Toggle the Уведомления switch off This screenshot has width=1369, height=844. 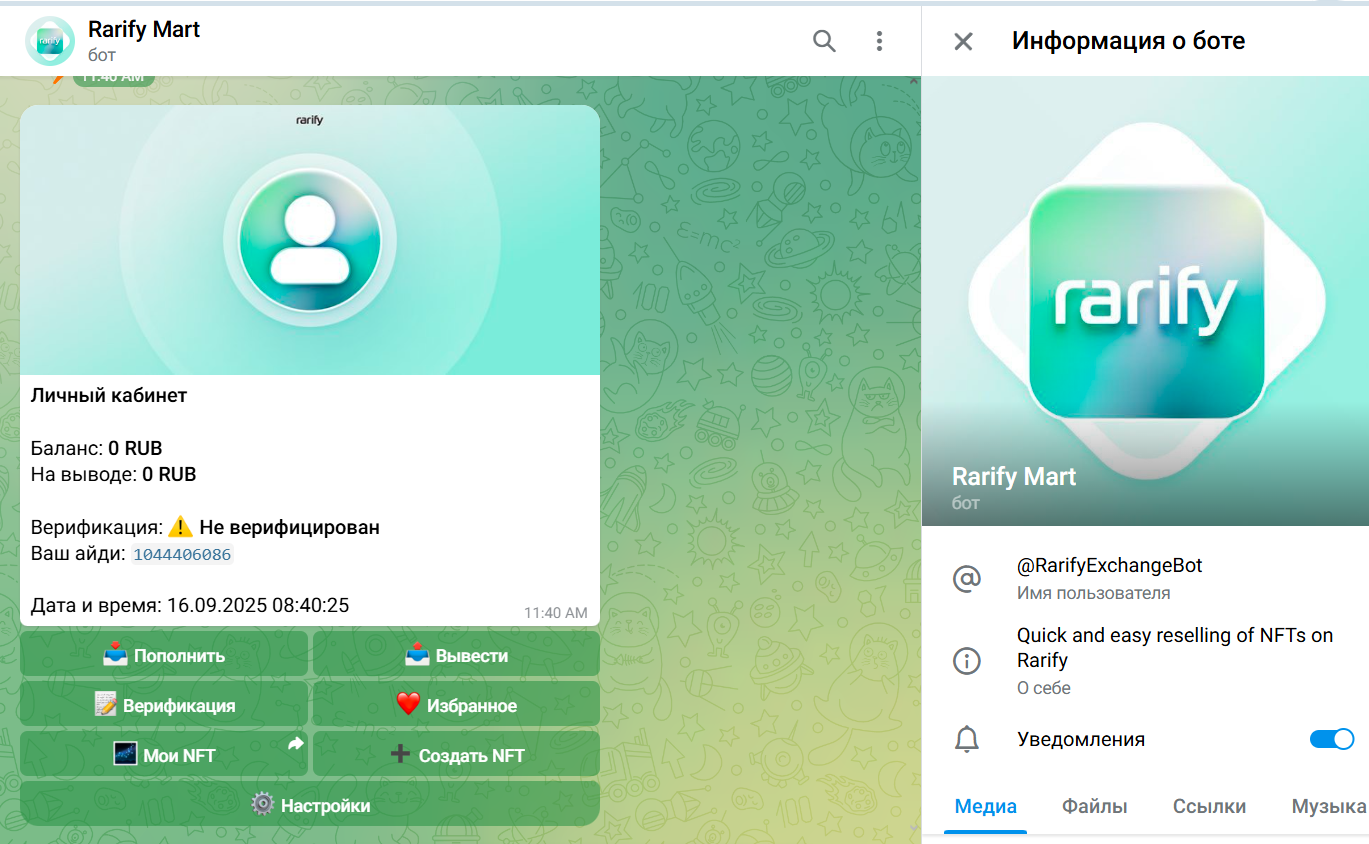[1330, 739]
